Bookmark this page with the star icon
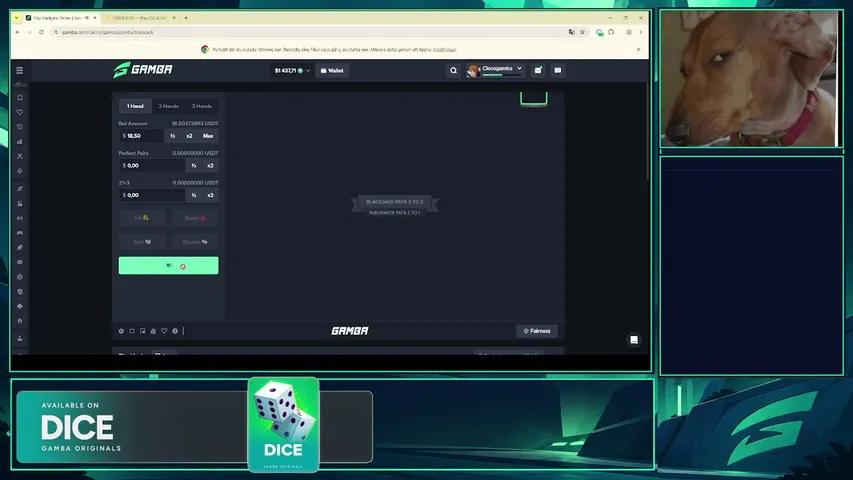This screenshot has width=853, height=480. click(x=582, y=32)
